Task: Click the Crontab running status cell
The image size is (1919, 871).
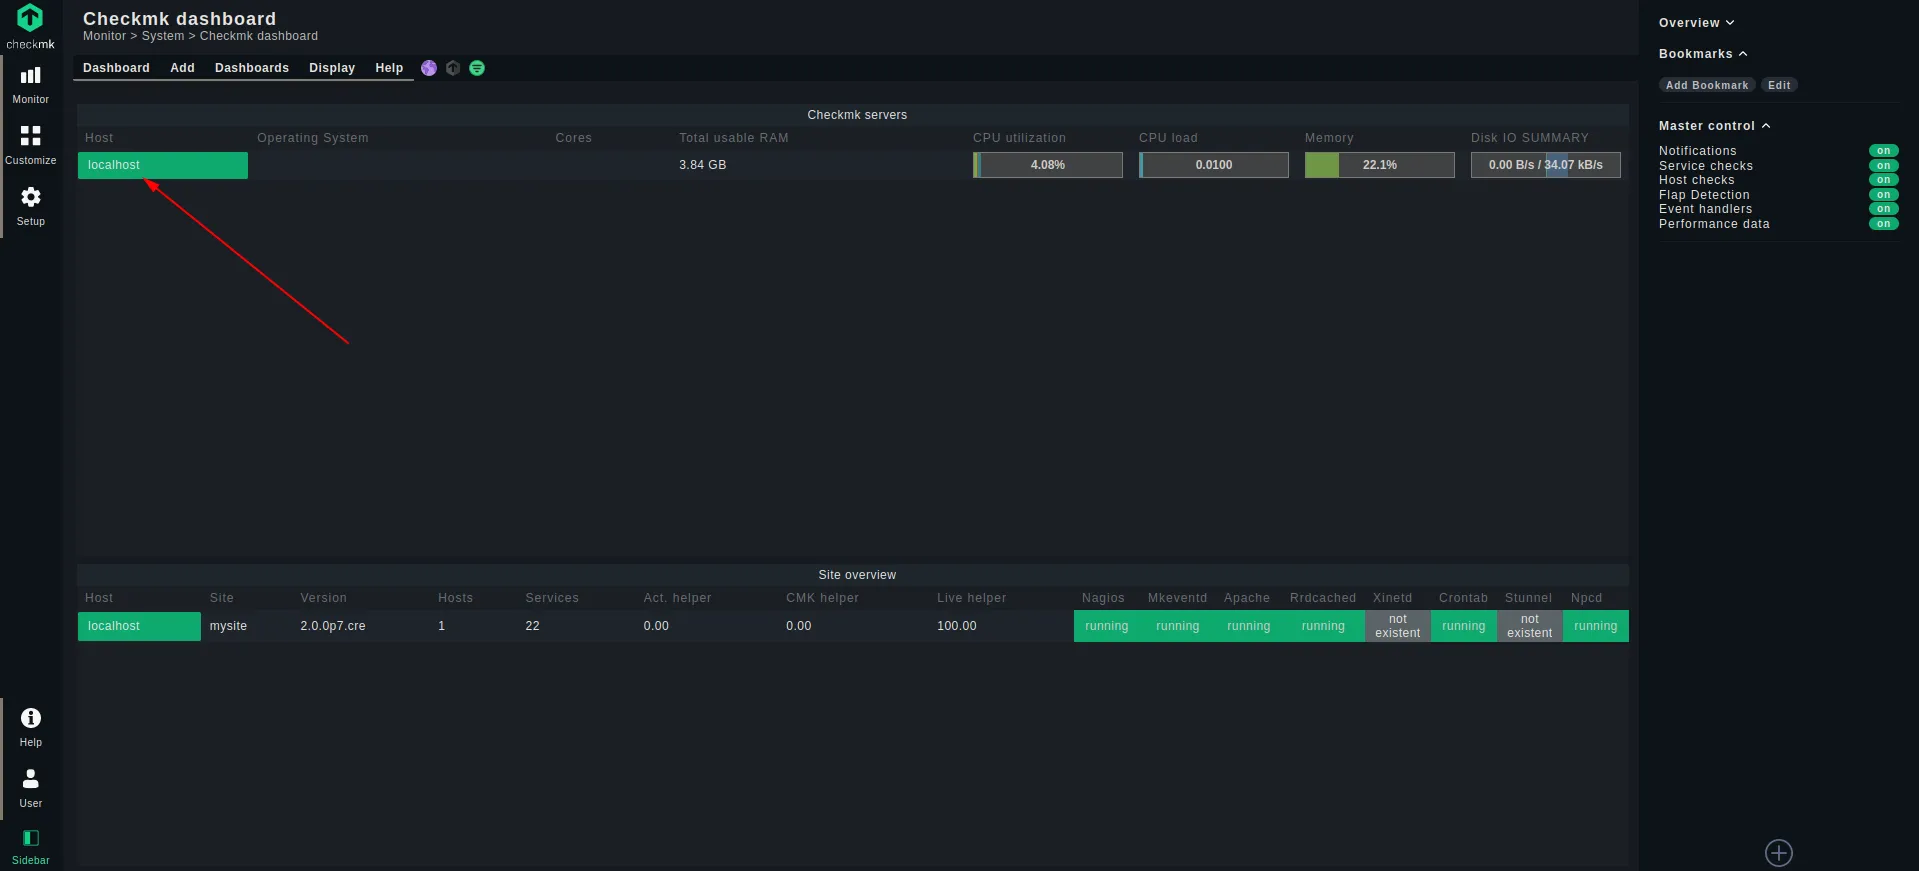Action: tap(1464, 626)
